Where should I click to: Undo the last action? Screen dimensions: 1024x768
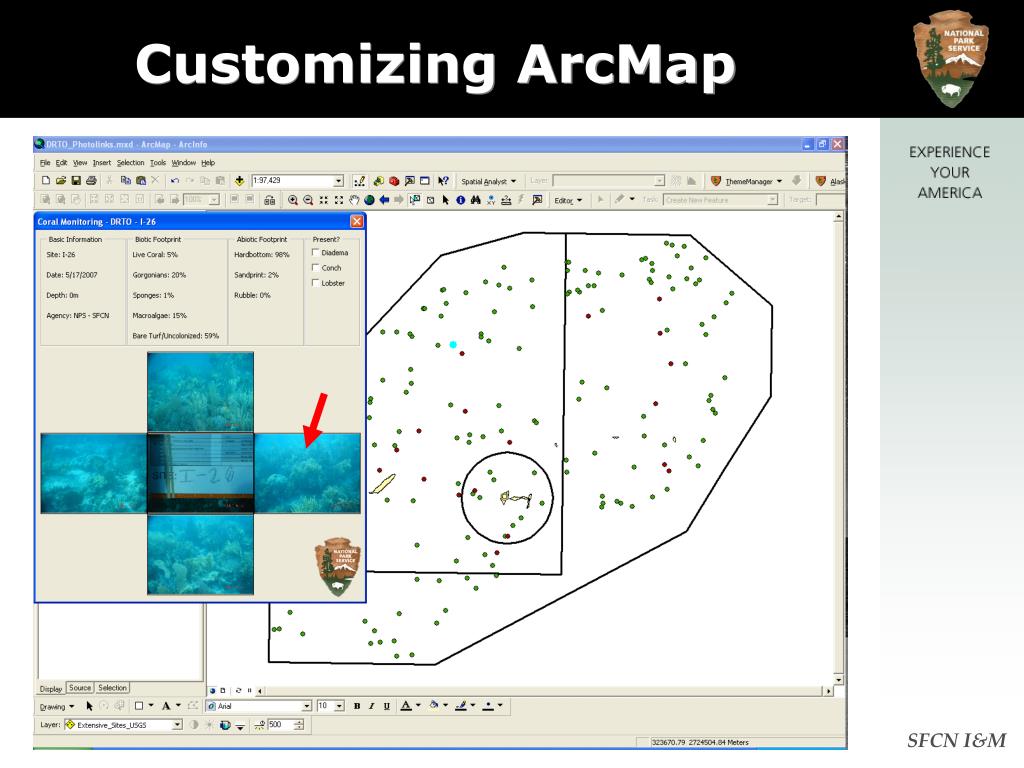tap(174, 181)
